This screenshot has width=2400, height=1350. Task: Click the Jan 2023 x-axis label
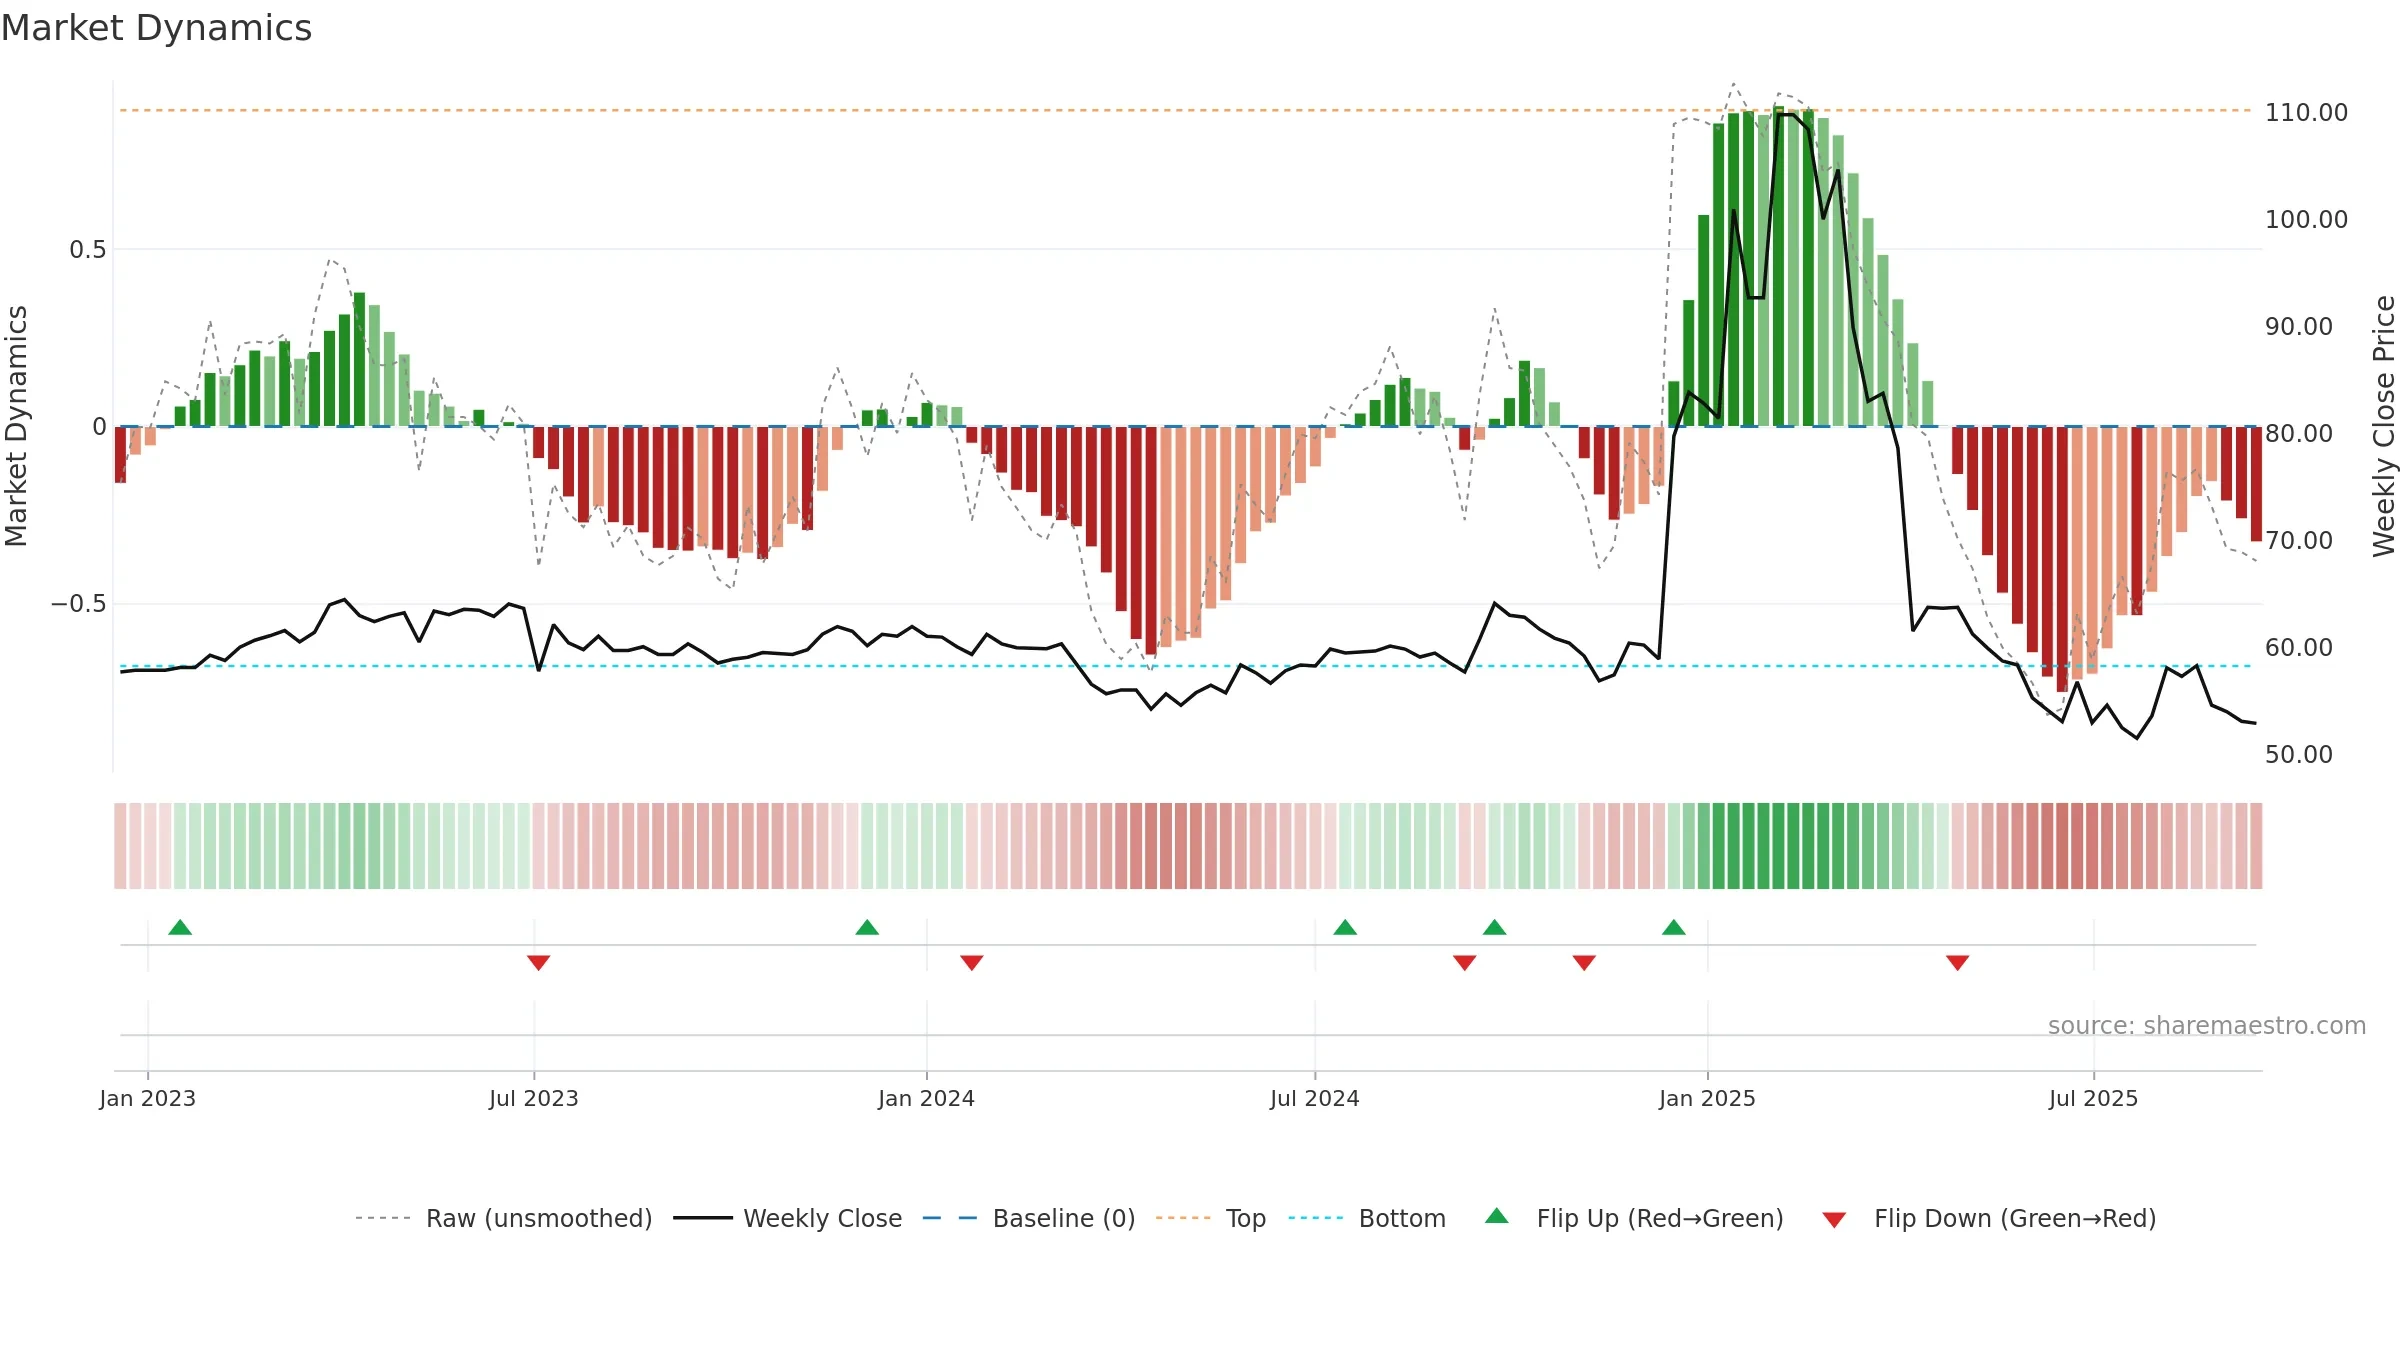pyautogui.click(x=148, y=1098)
